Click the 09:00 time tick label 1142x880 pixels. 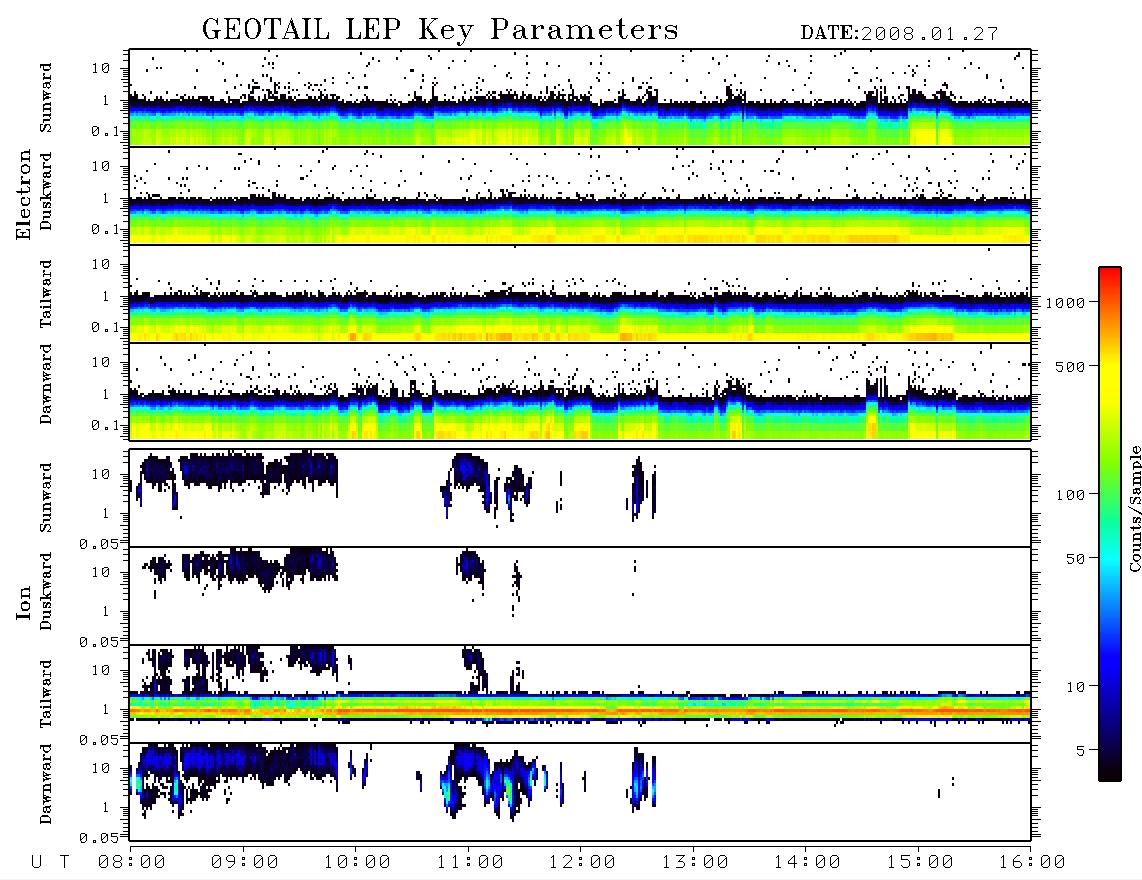245,862
